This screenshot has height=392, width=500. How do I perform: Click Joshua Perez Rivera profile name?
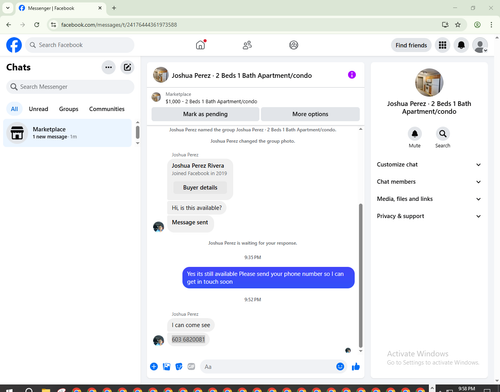[x=198, y=166]
